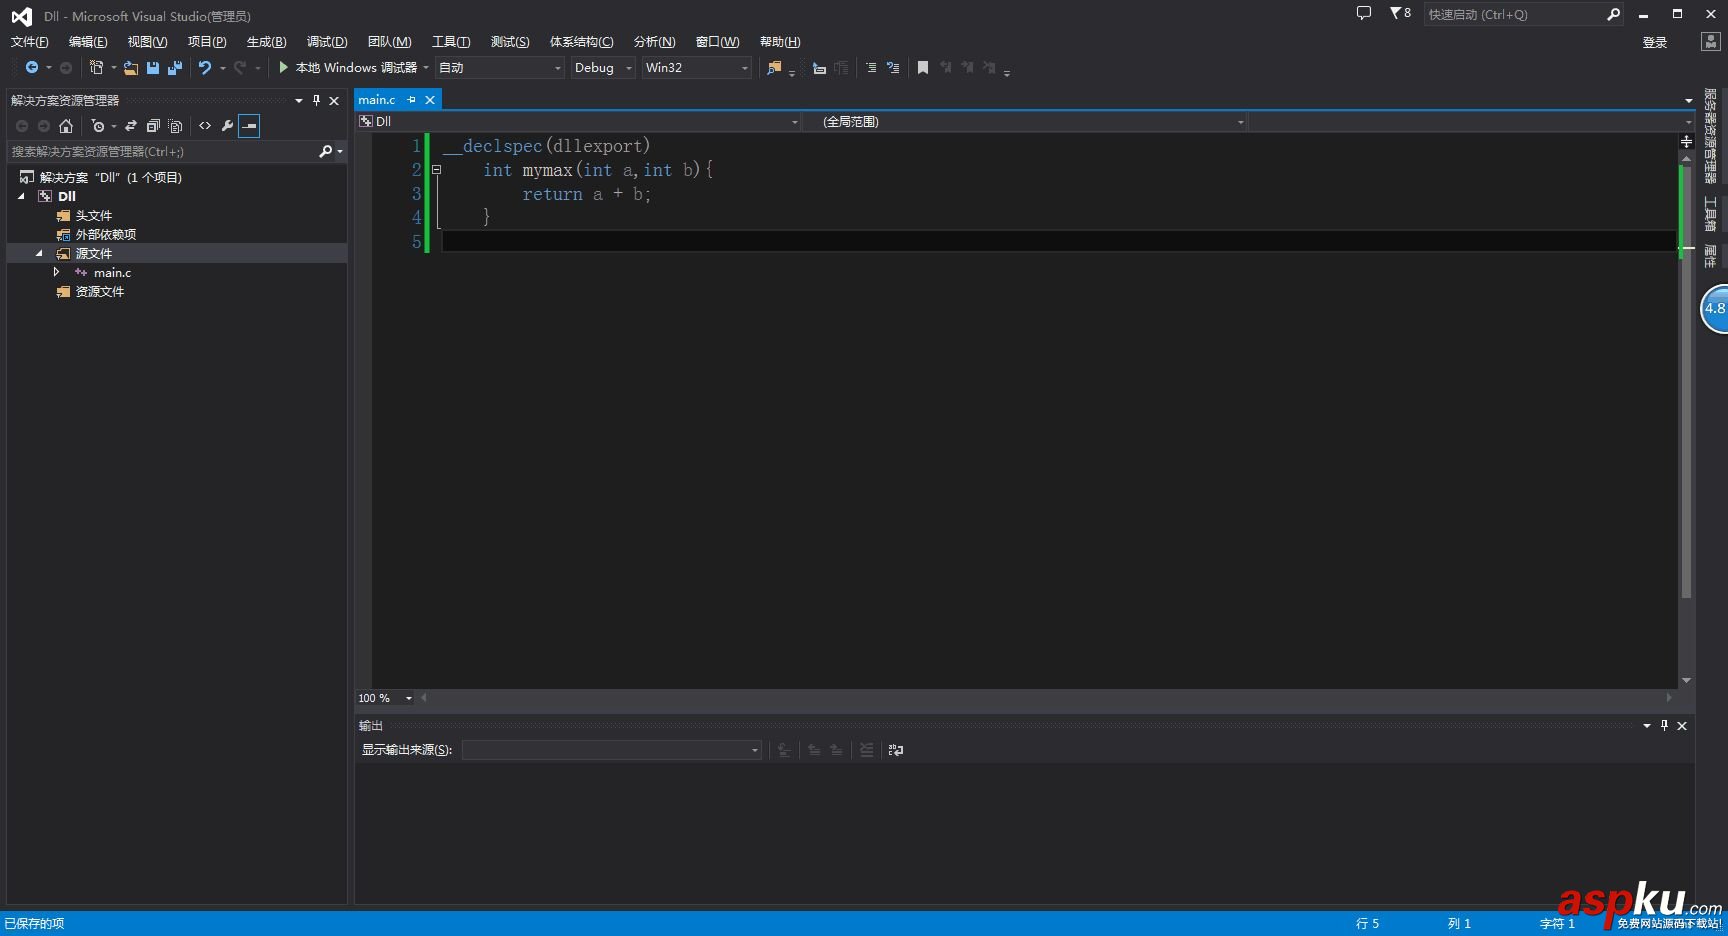Start the 本地 Windows 调试器
Image resolution: width=1728 pixels, height=936 pixels.
(x=349, y=67)
